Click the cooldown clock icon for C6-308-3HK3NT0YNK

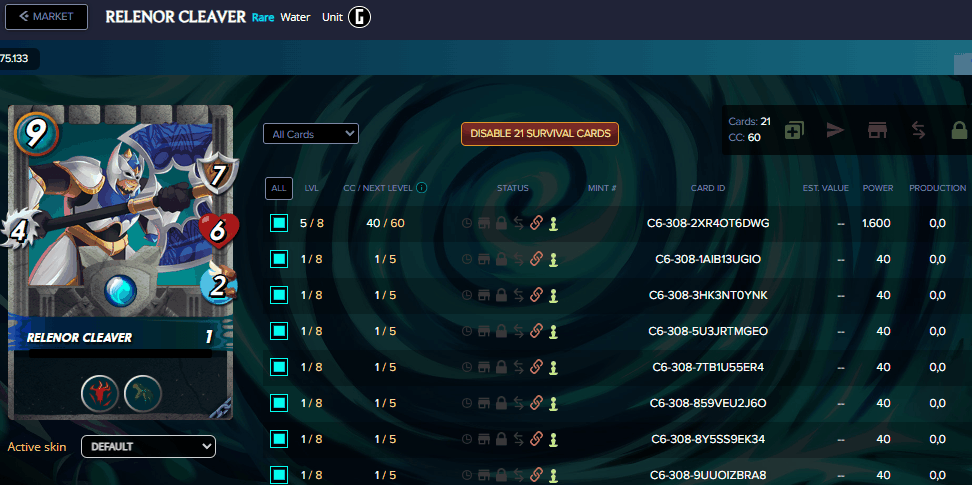coord(467,295)
